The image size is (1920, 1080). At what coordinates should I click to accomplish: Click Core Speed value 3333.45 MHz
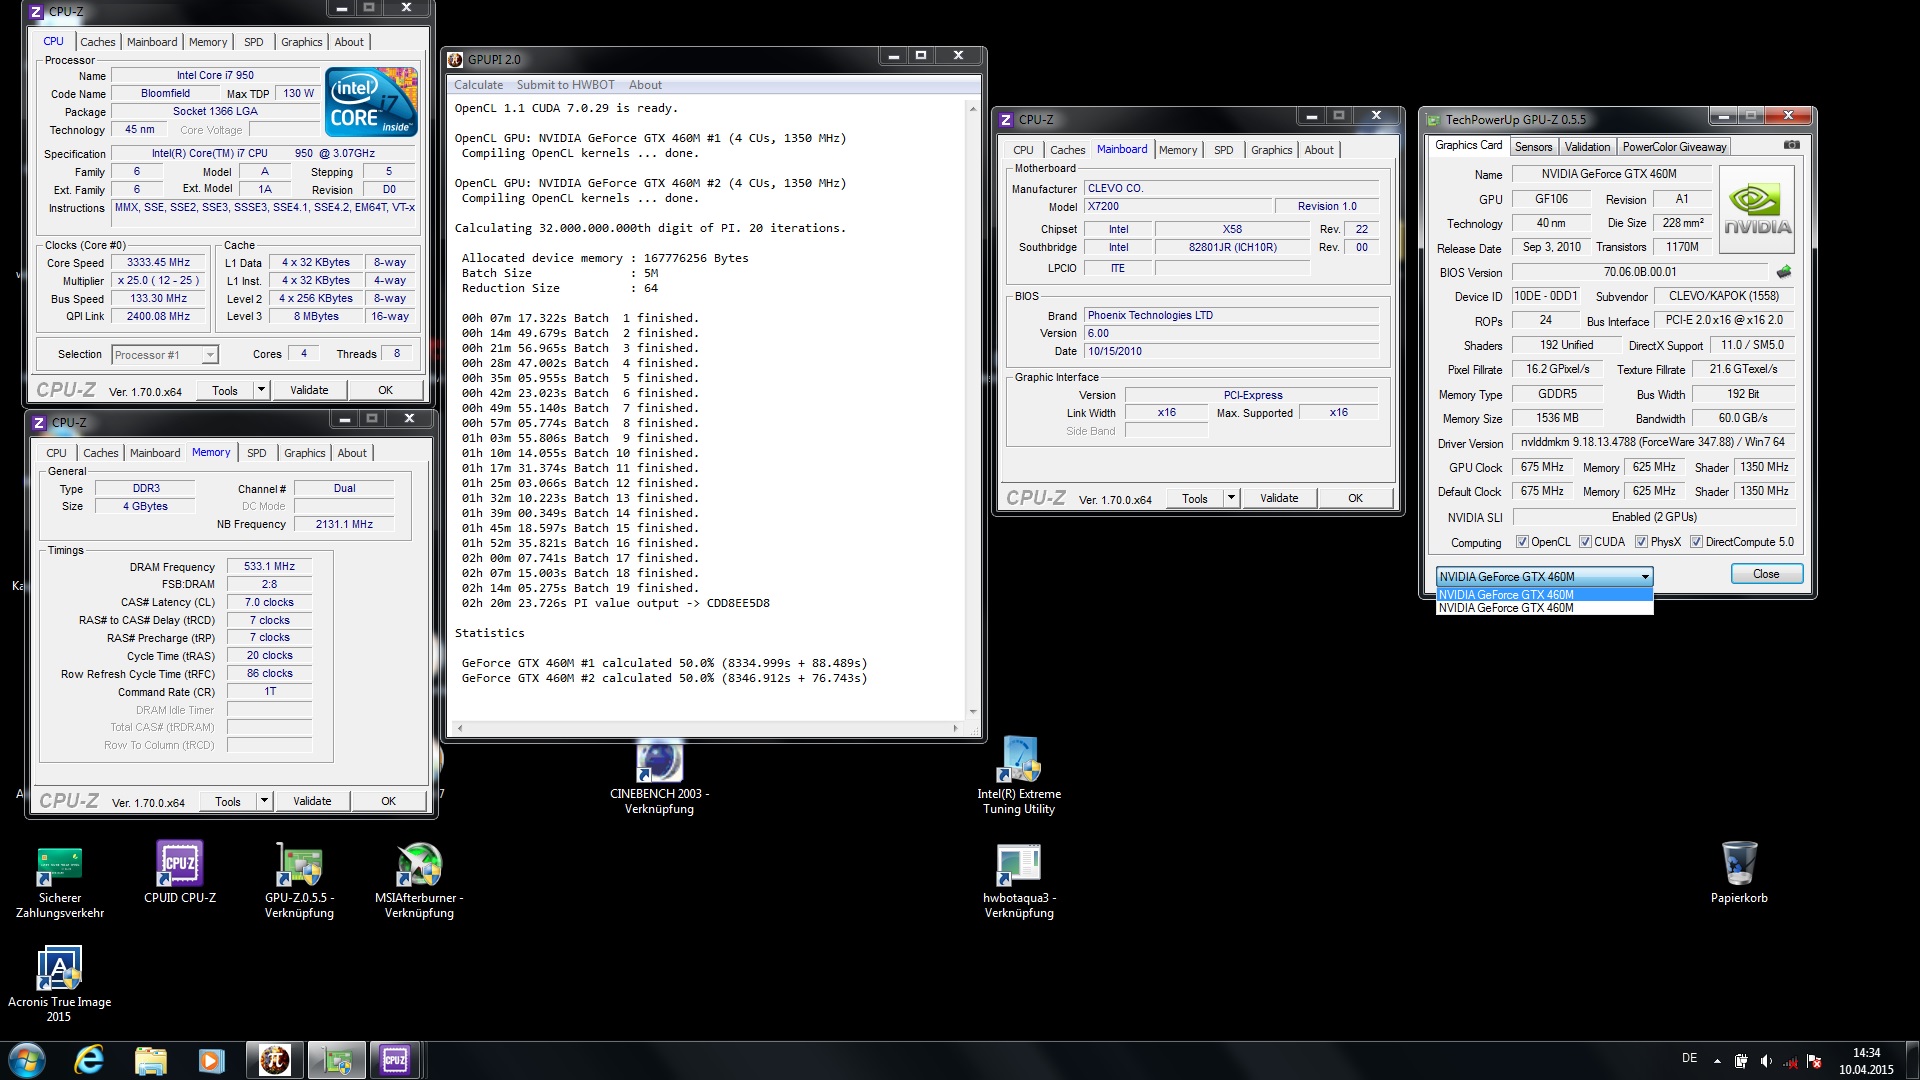tap(158, 263)
